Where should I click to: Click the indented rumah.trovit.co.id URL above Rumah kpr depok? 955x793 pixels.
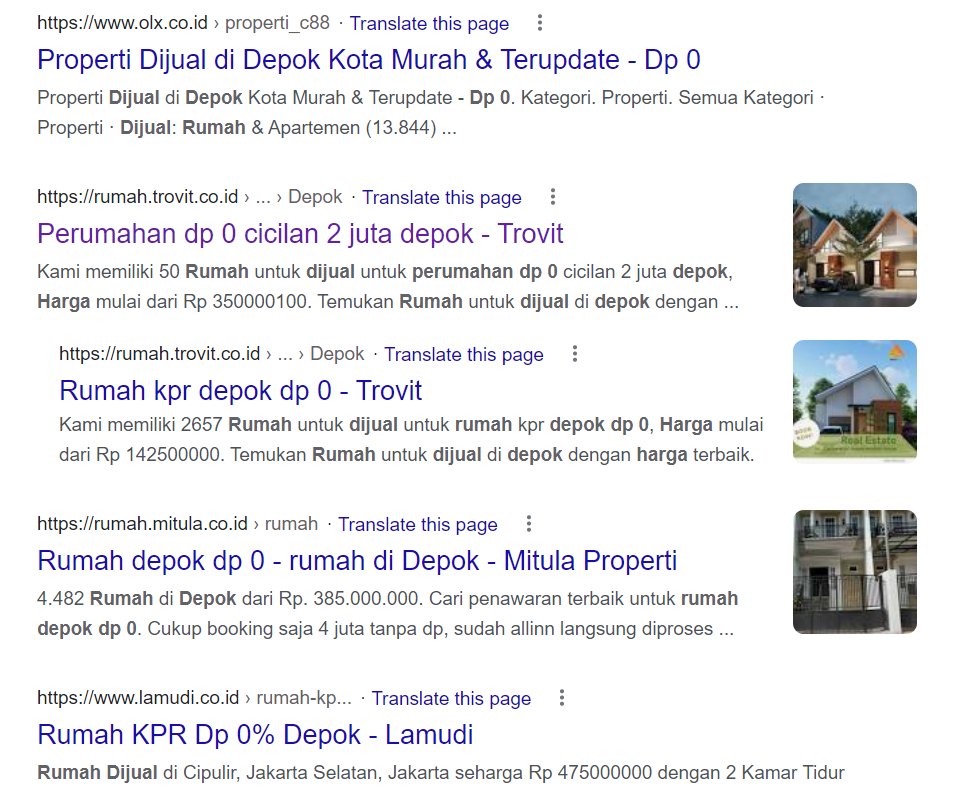click(160, 354)
